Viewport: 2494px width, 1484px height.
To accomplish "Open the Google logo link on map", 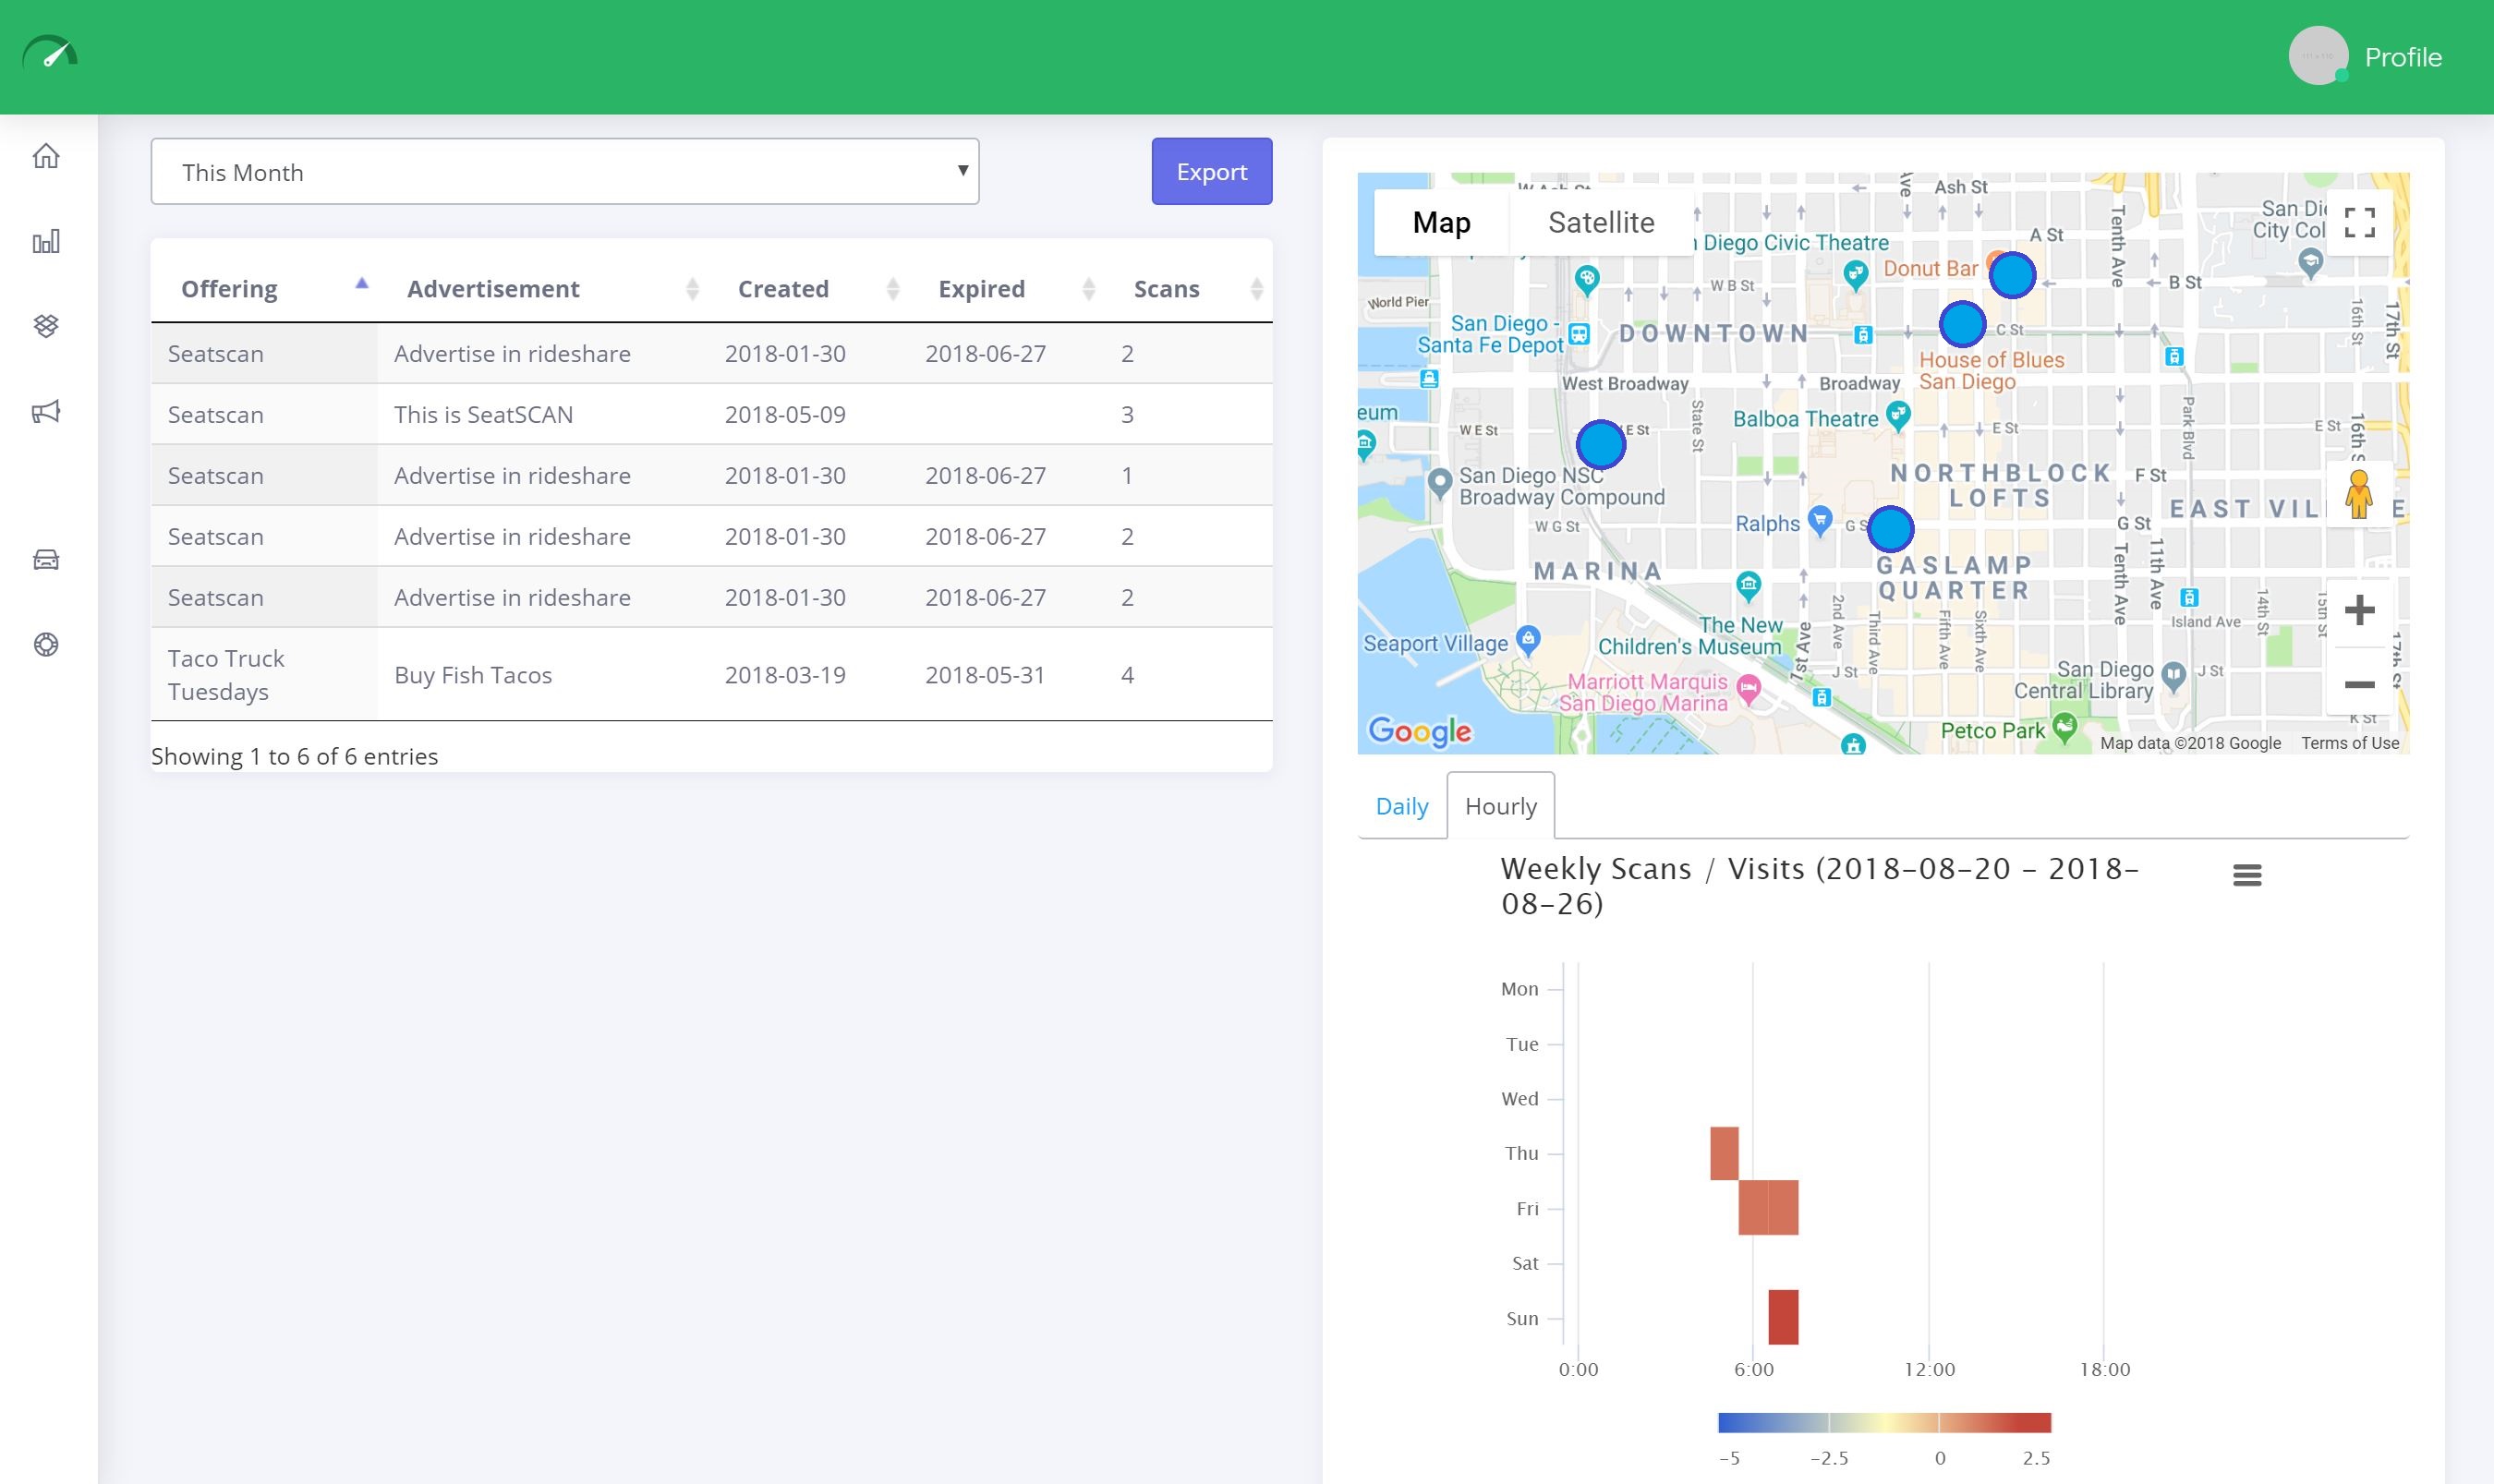I will 1419,731.
